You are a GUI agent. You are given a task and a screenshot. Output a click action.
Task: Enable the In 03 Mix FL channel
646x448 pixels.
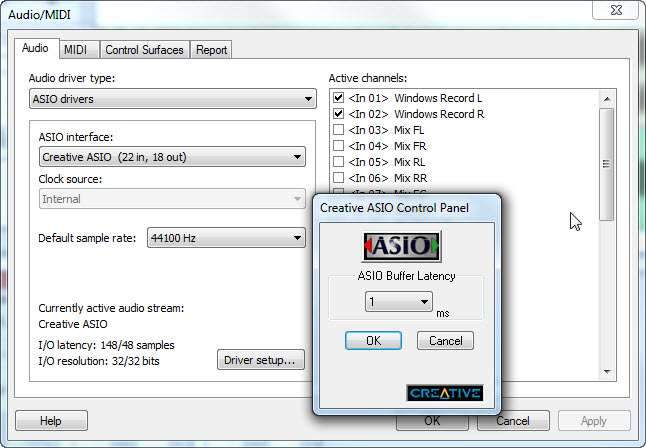pos(338,130)
